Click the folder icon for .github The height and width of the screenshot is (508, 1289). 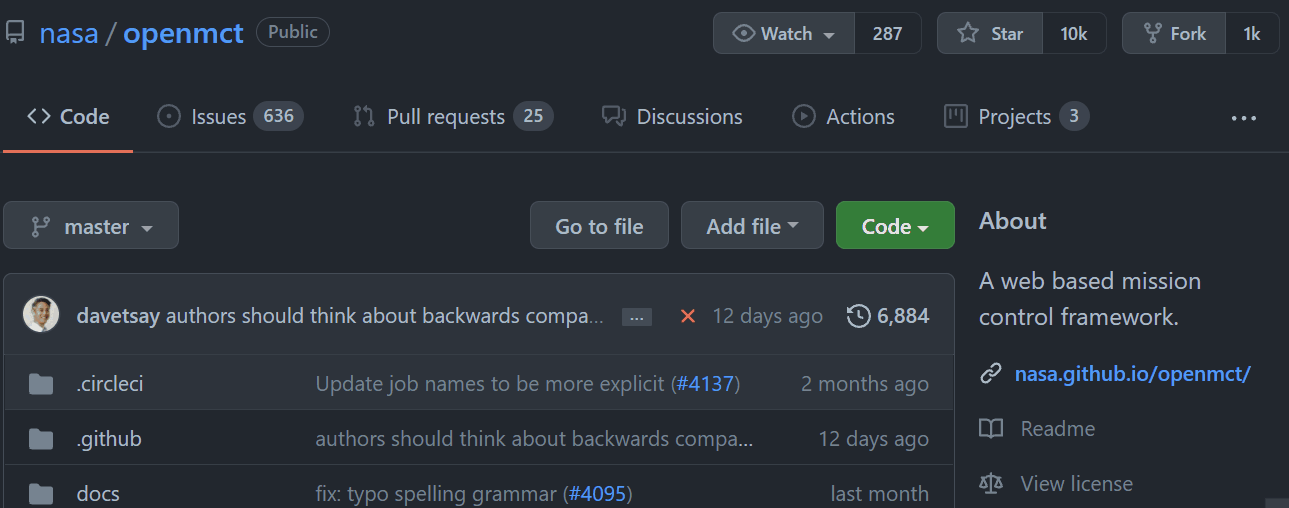pos(41,438)
